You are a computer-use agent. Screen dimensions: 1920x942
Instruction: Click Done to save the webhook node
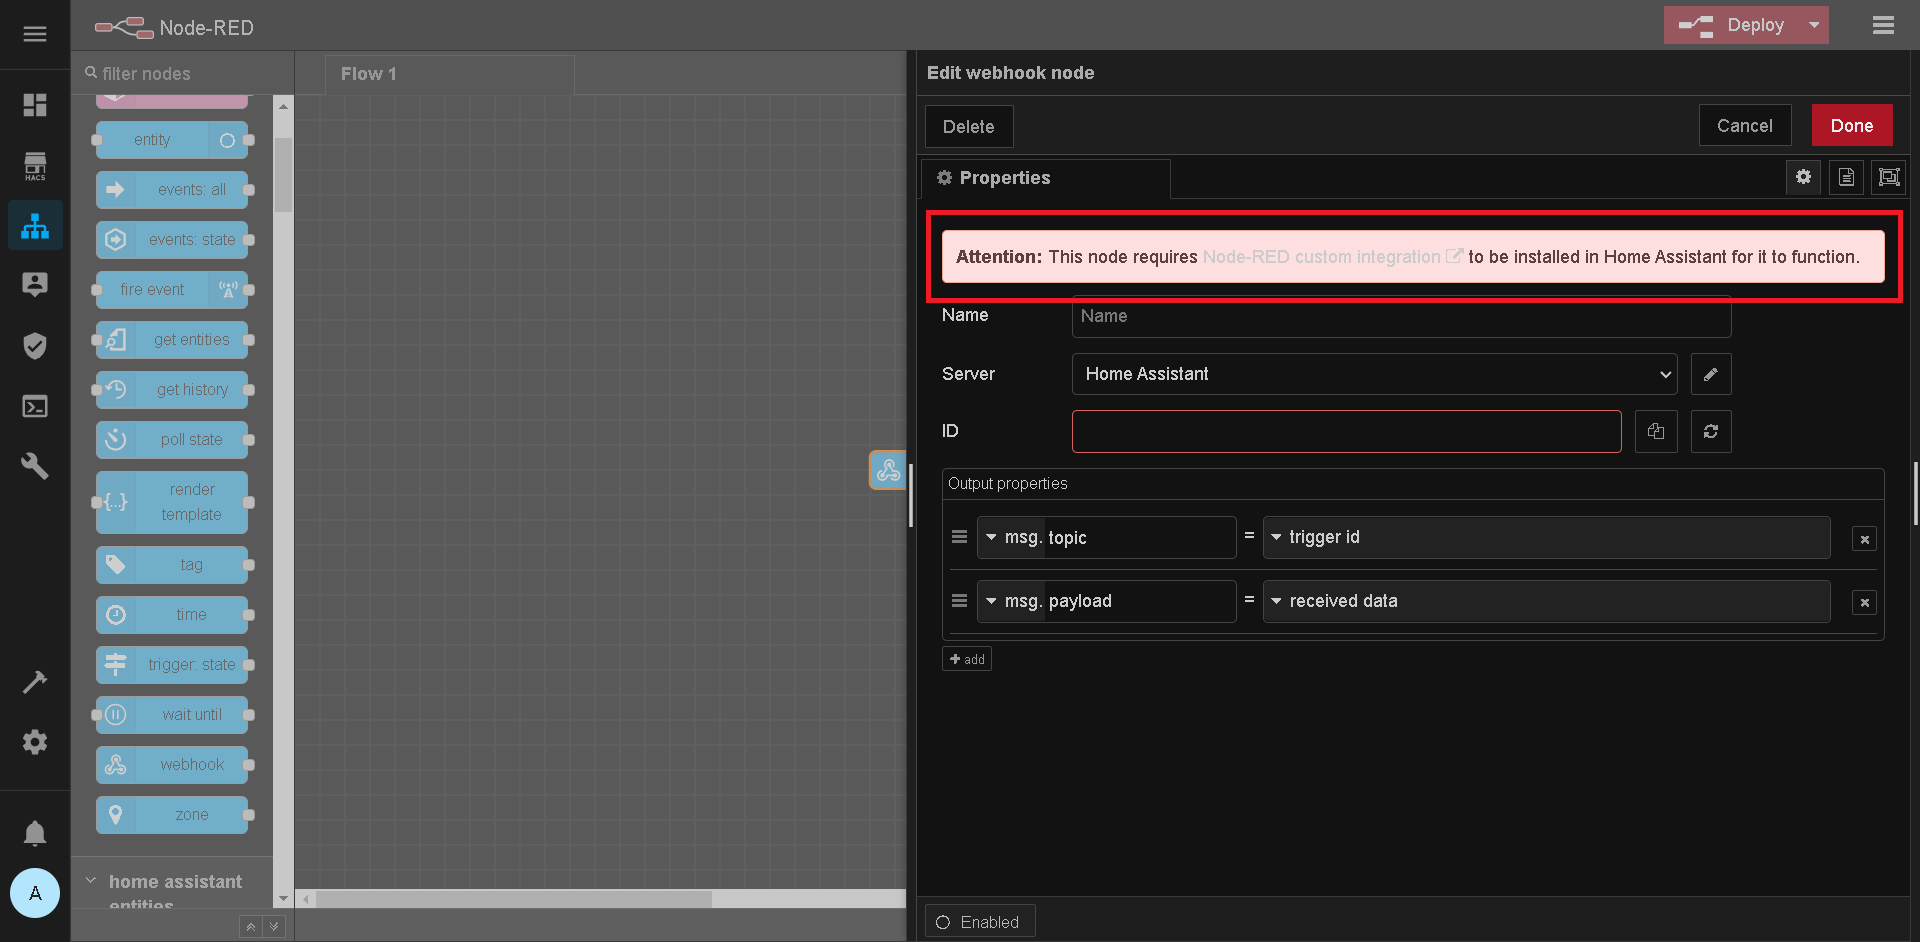[x=1852, y=126]
